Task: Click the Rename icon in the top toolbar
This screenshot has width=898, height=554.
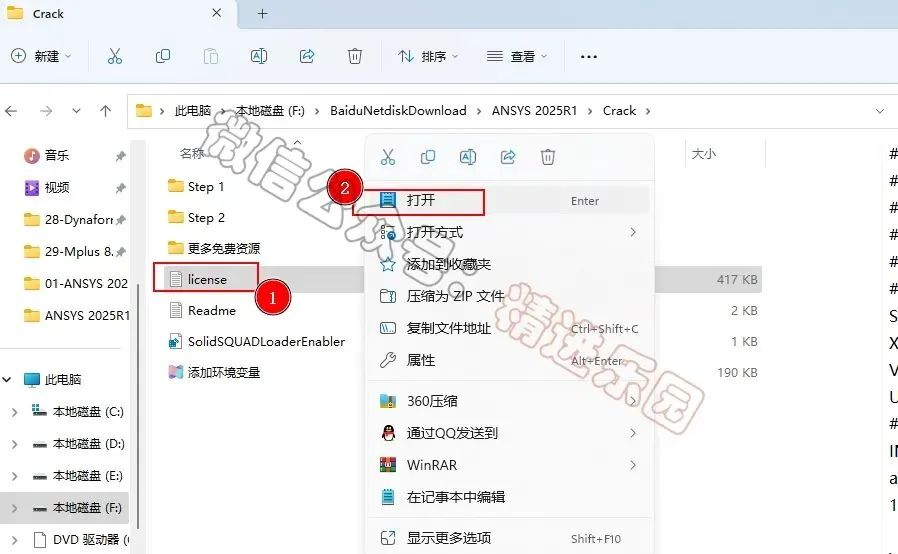Action: tap(259, 56)
